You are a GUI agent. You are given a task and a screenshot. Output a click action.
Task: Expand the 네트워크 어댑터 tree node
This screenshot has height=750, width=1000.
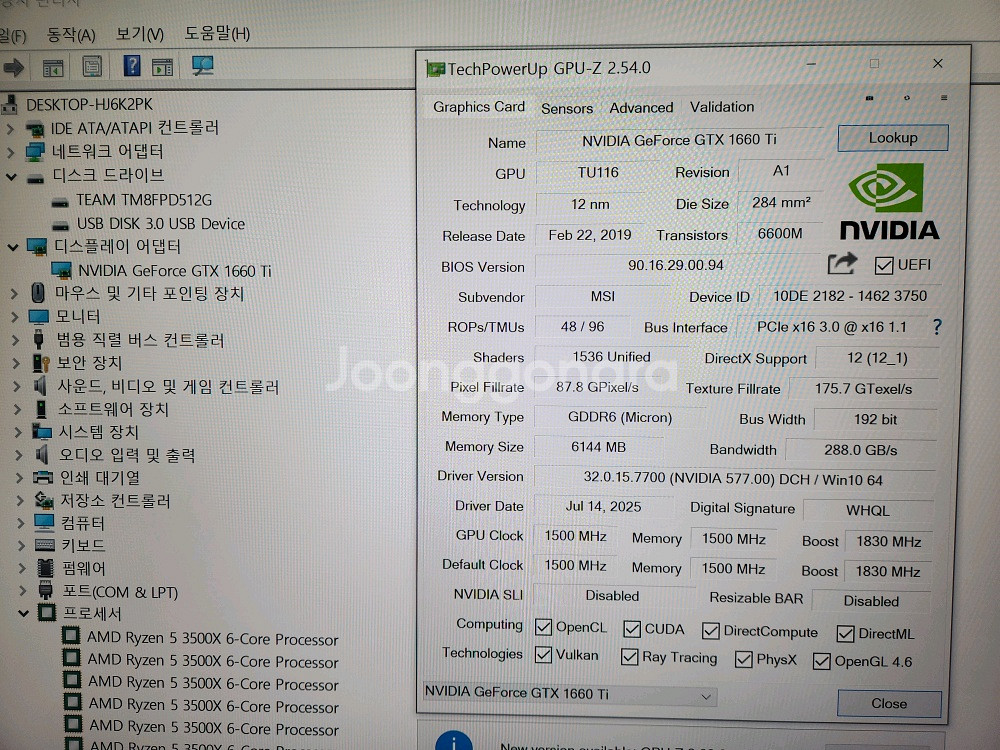[12, 152]
